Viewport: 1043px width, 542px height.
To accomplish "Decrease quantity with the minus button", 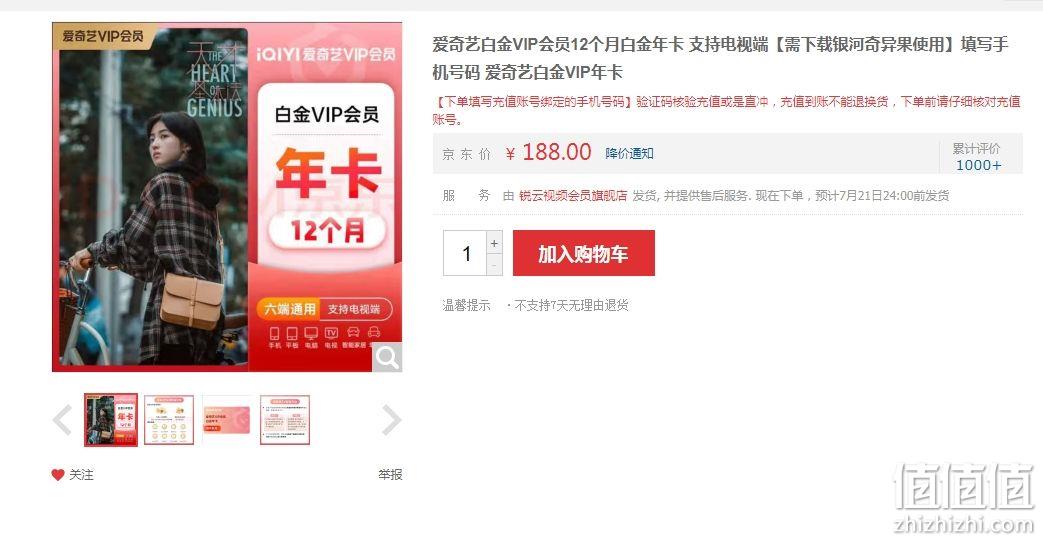I will coord(494,265).
